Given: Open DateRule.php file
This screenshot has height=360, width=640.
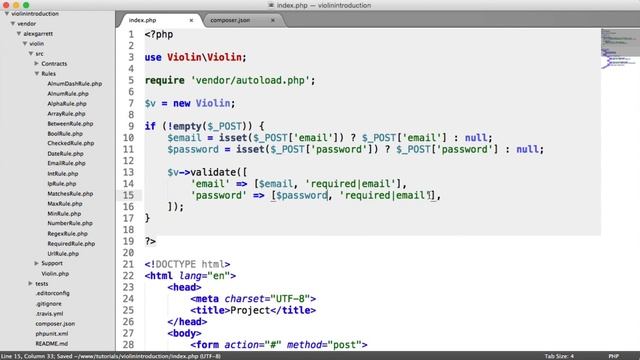Looking at the screenshot, I should click(65, 153).
